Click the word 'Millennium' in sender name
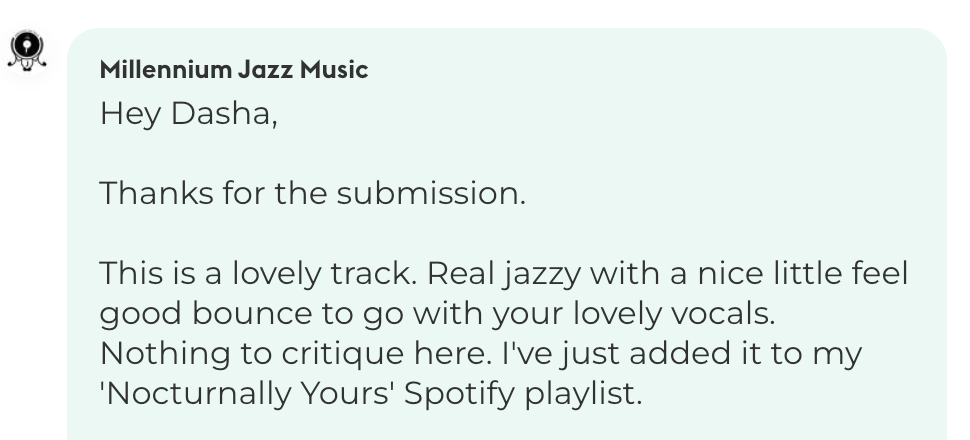970x440 pixels. pos(165,69)
